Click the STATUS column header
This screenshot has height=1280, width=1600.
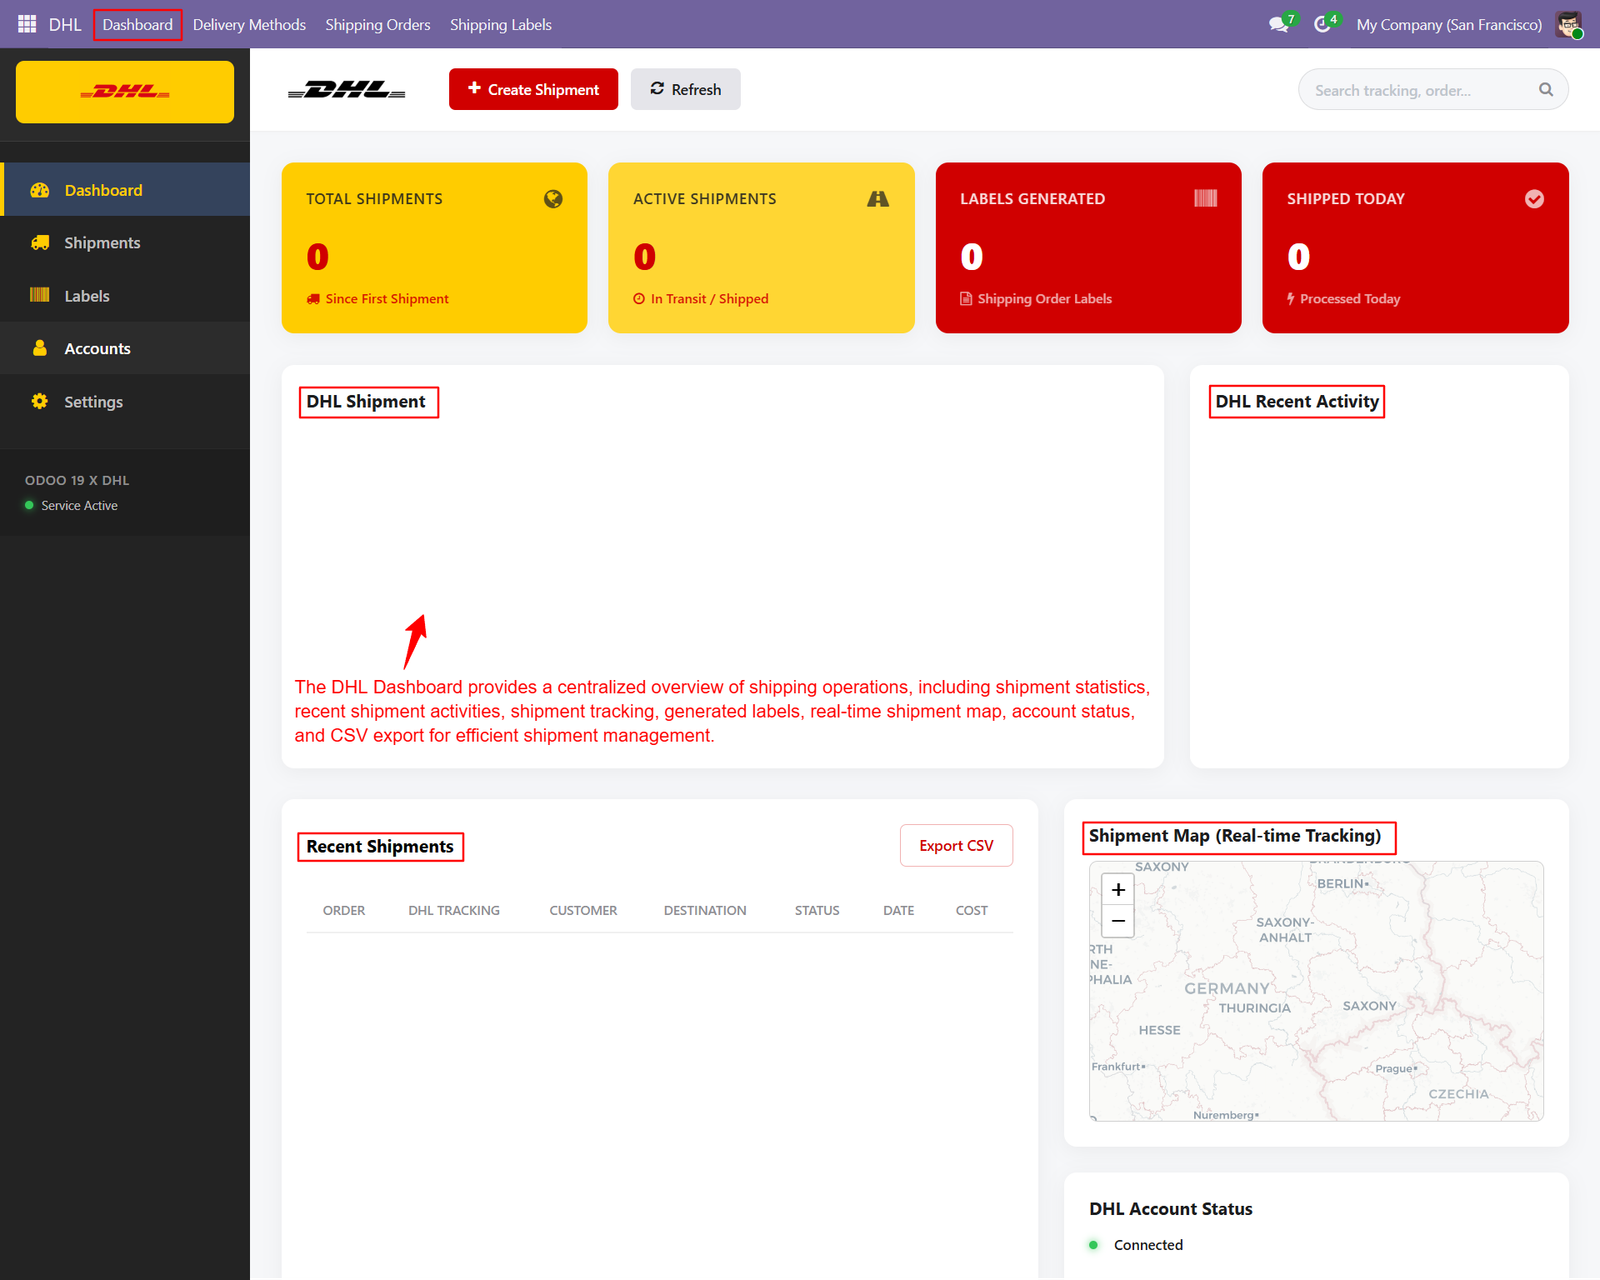click(817, 910)
